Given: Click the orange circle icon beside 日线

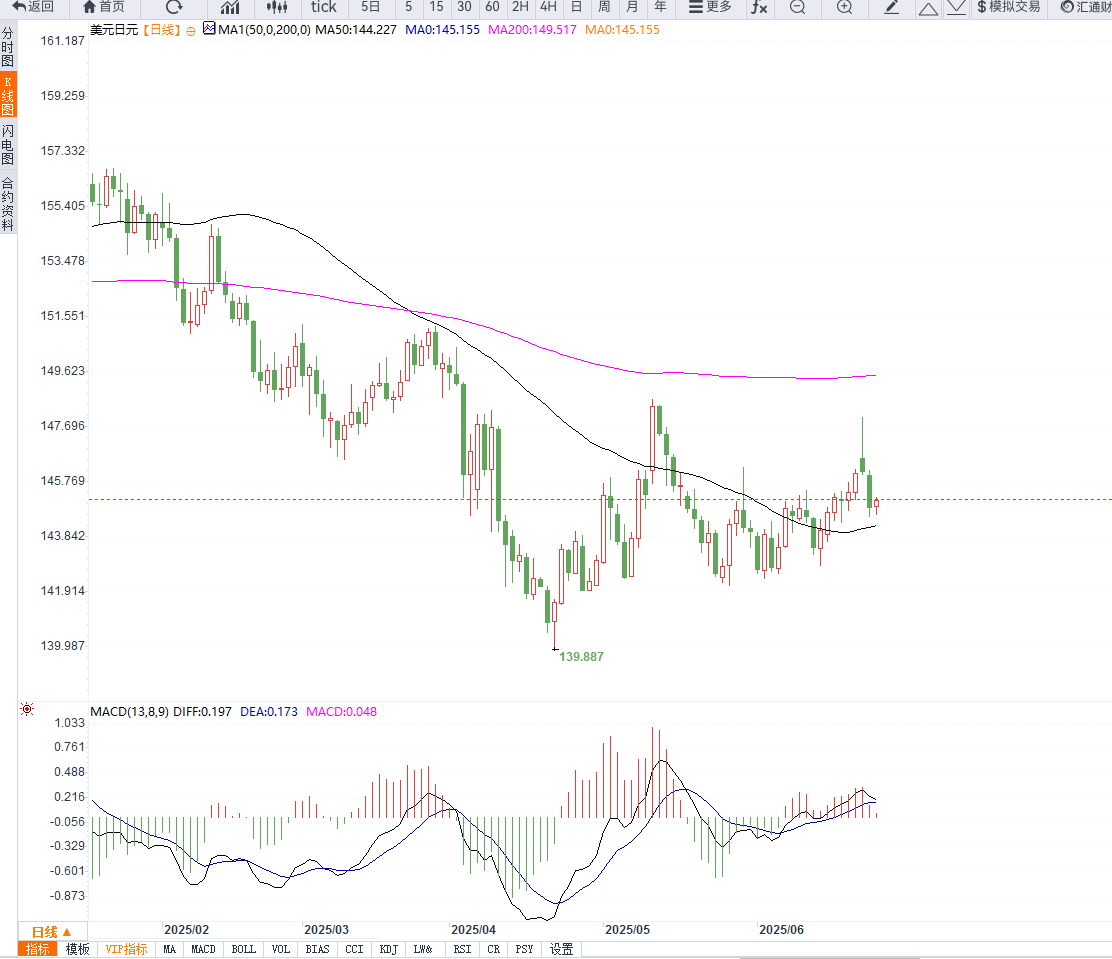Looking at the screenshot, I should coord(191,31).
